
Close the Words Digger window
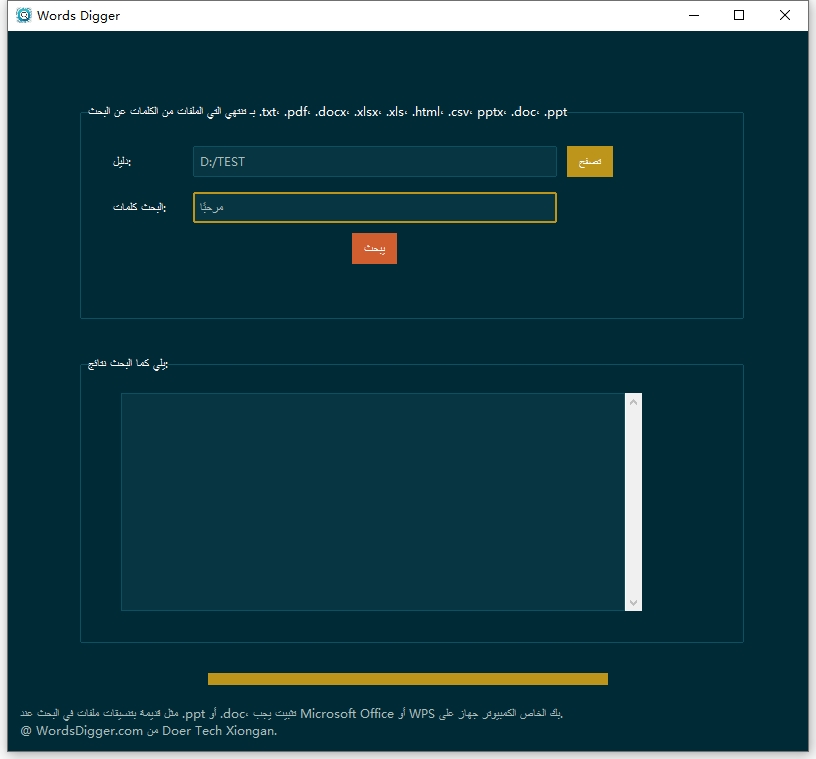[x=785, y=15]
